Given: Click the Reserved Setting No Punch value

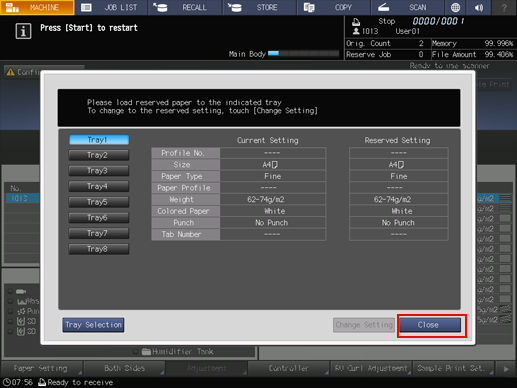Looking at the screenshot, I should pyautogui.click(x=399, y=223).
